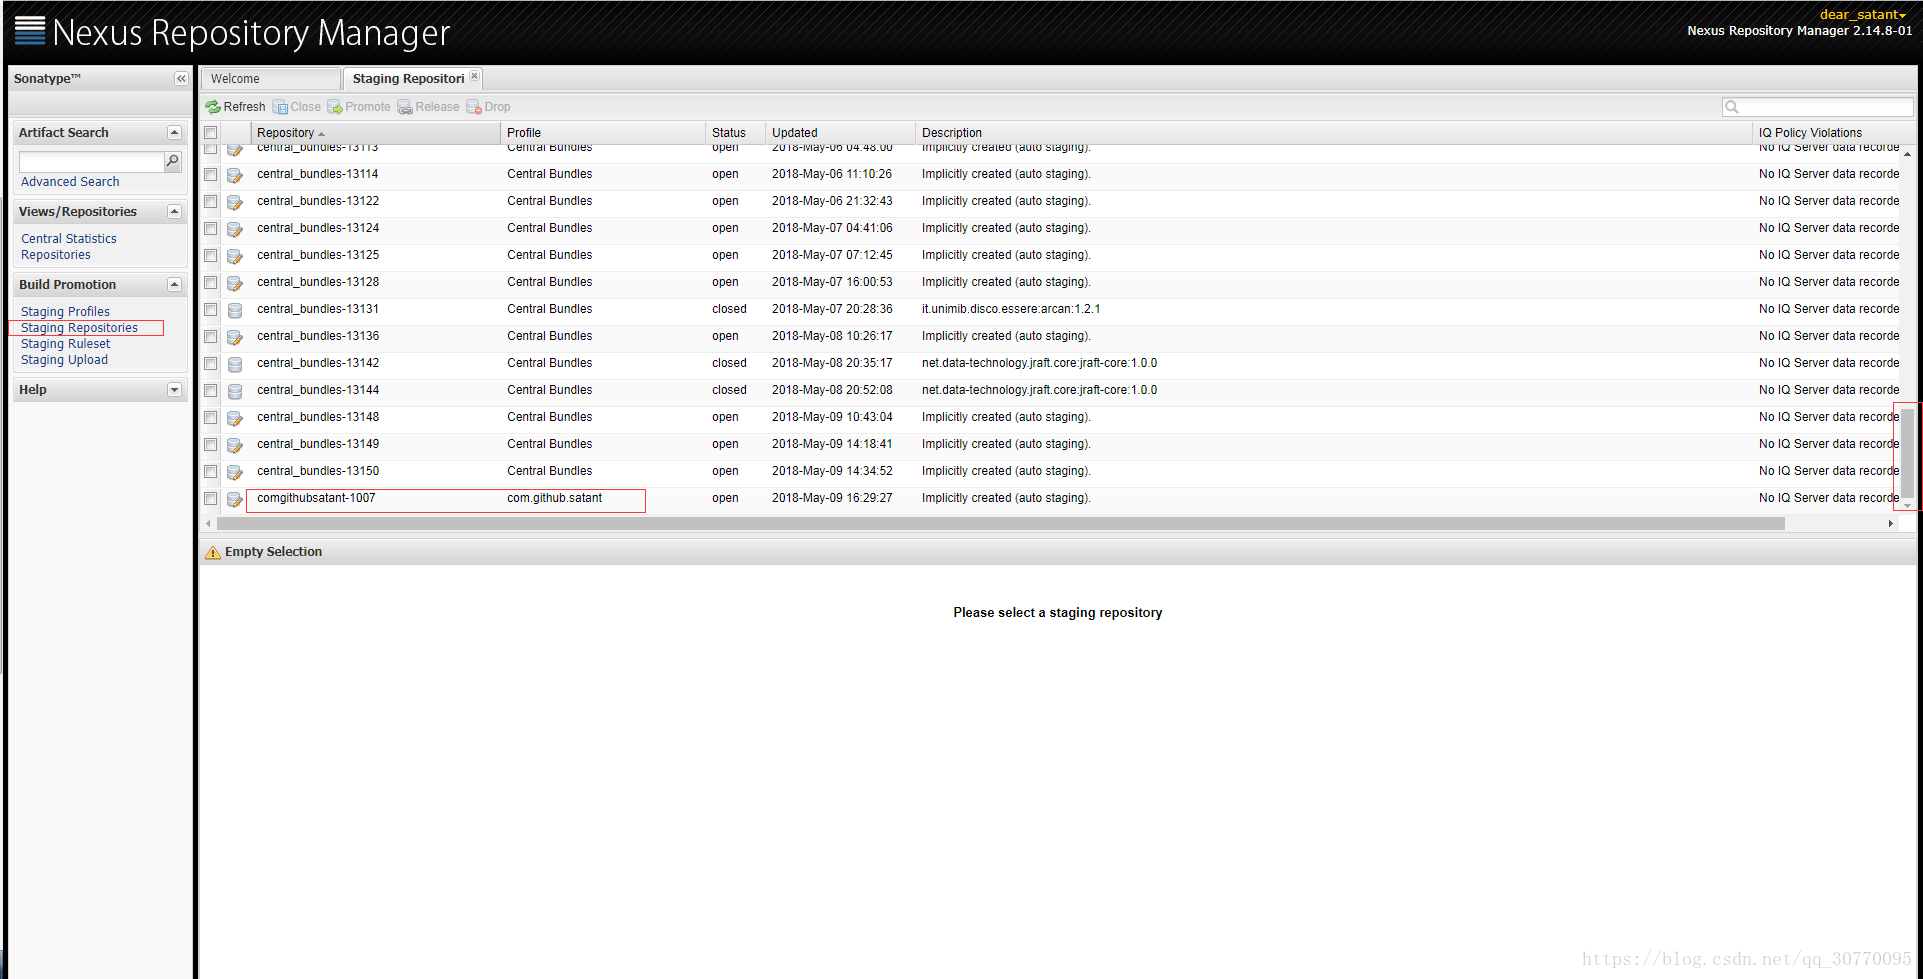Viewport: 1923px width, 979px height.
Task: Open the Repositories link in sidebar
Action: [56, 255]
